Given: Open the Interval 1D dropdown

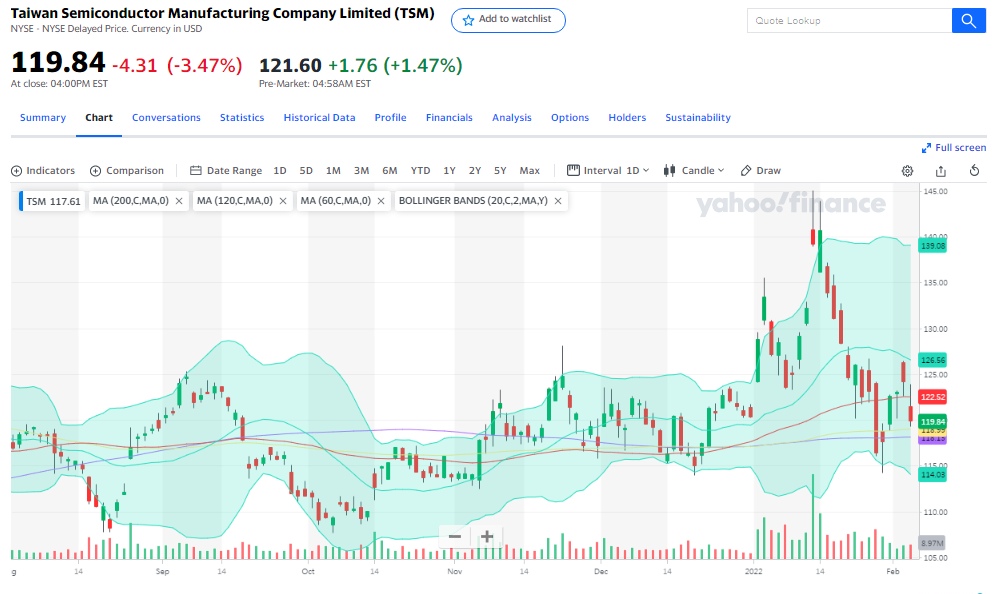Looking at the screenshot, I should coord(608,171).
